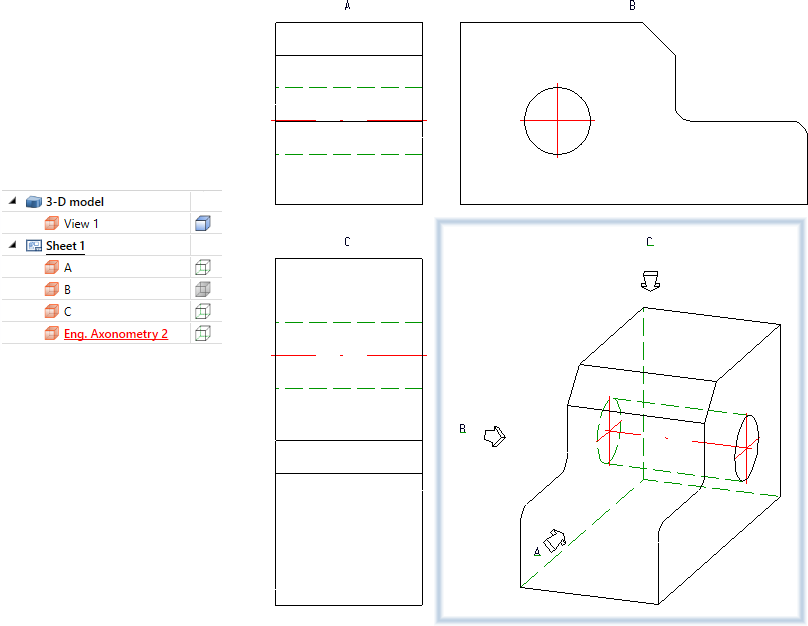Screen dimensions: 808x626
Task: Select rear hole ellipse in axonometric view
Action: pos(609,431)
